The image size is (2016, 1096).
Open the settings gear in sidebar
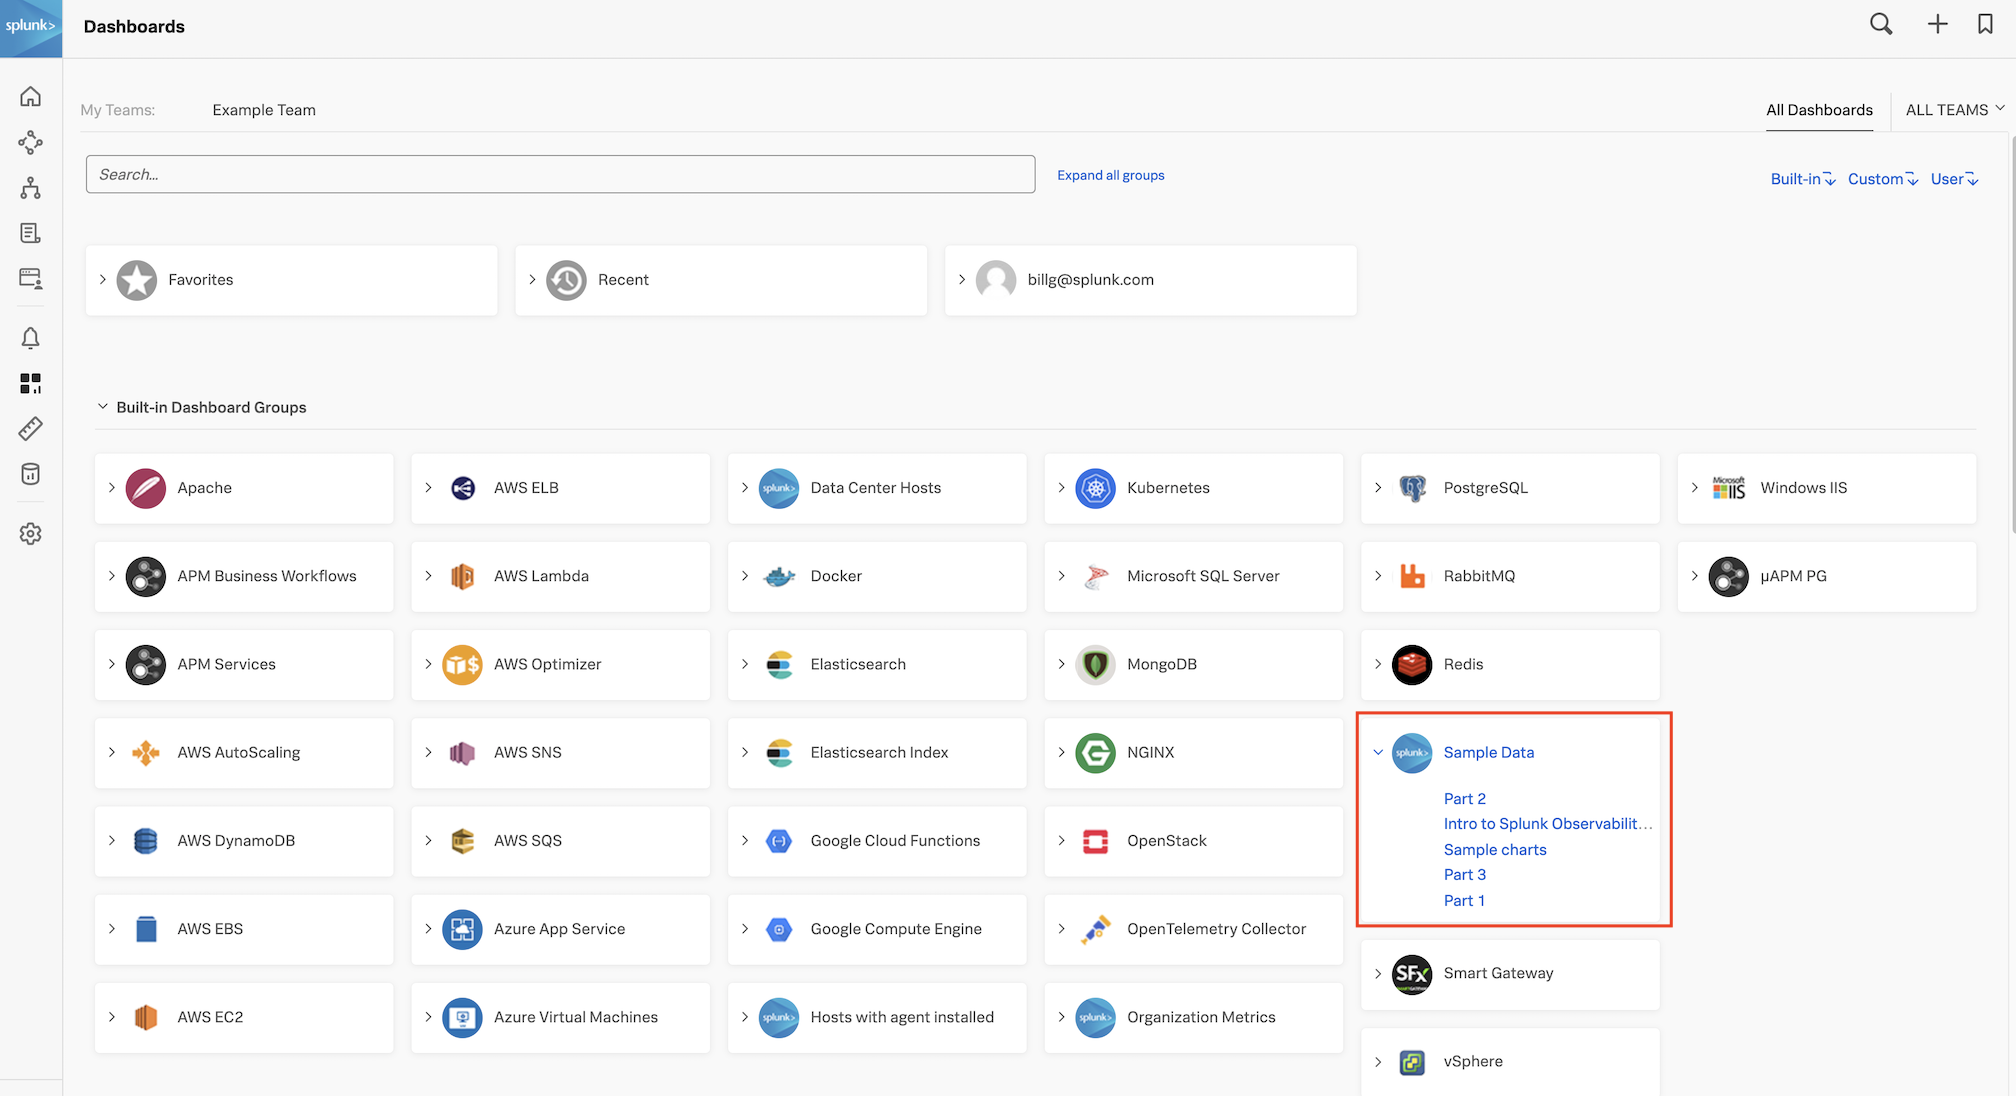coord(31,534)
